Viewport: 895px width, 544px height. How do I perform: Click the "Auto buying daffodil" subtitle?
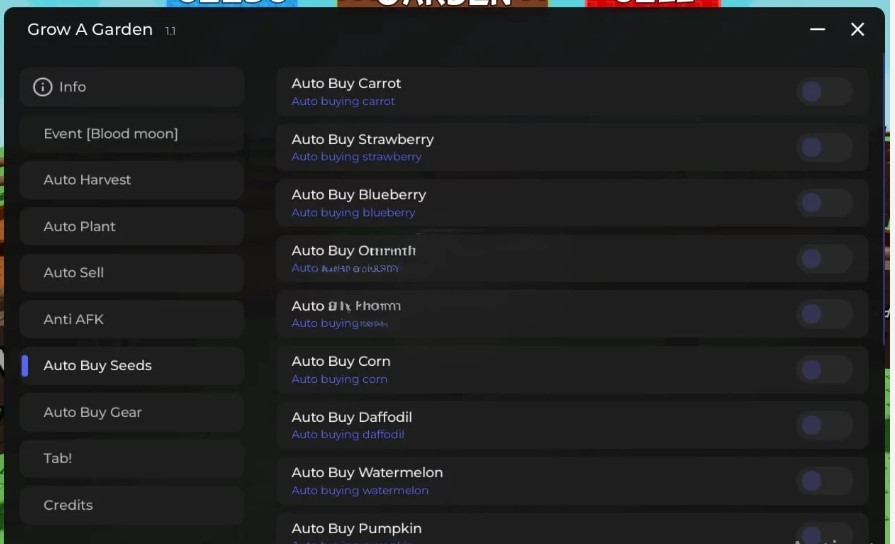click(348, 434)
